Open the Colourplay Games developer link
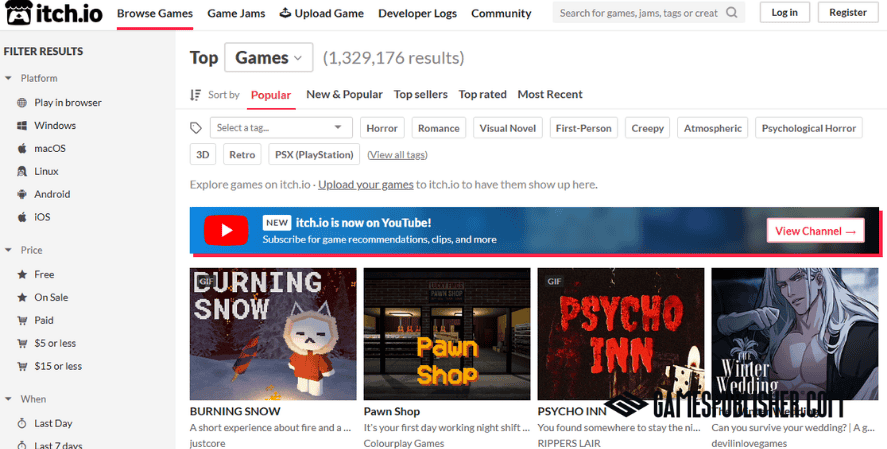887x449 pixels. (x=404, y=443)
